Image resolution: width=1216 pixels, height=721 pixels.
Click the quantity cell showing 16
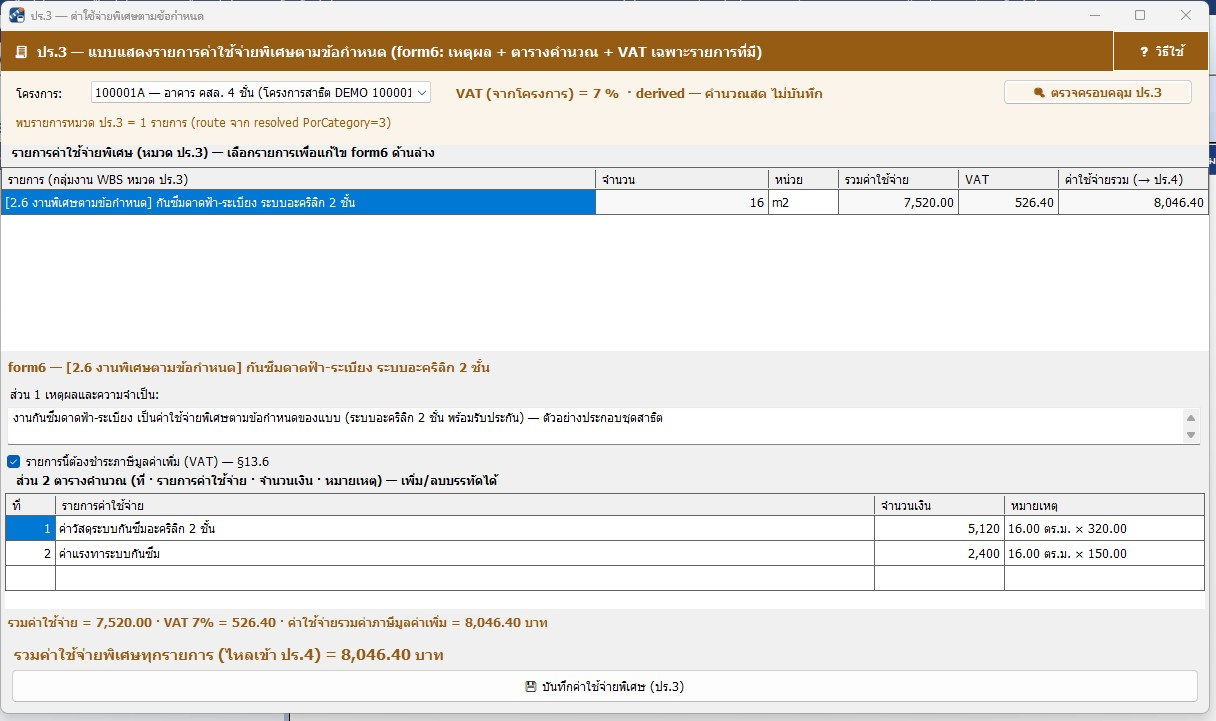point(681,203)
